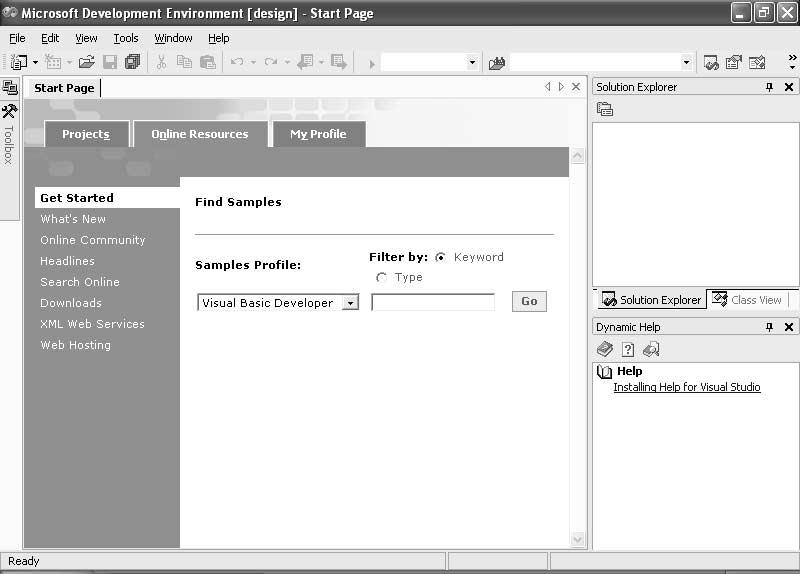Click Dynamic Help Search icon
800x574 pixels.
651,350
